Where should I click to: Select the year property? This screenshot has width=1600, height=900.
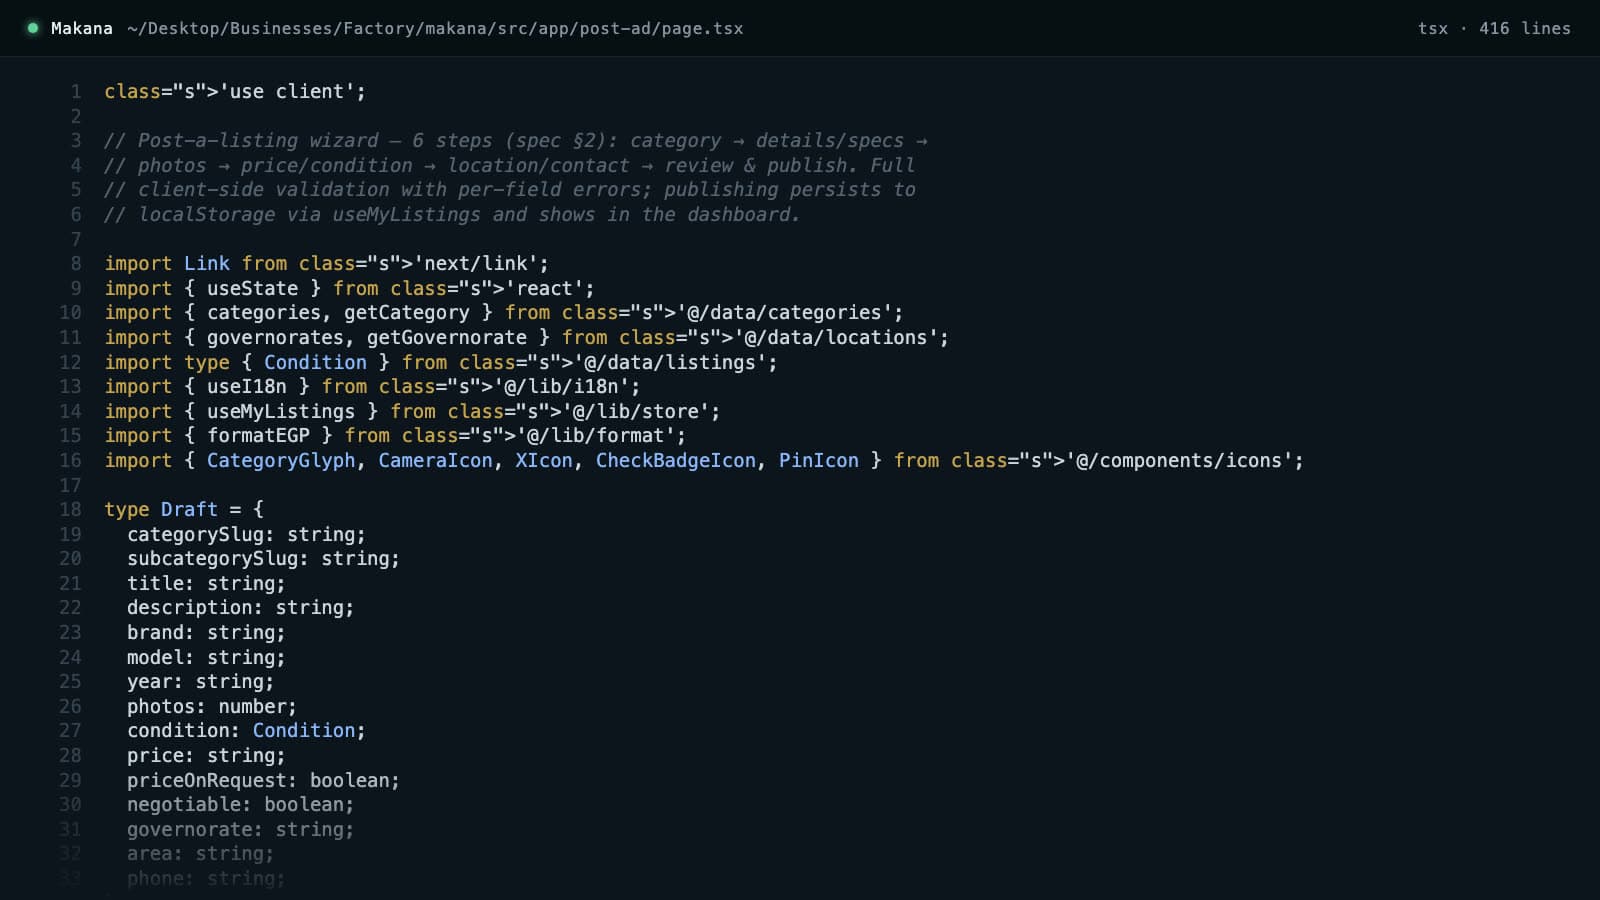click(x=150, y=681)
